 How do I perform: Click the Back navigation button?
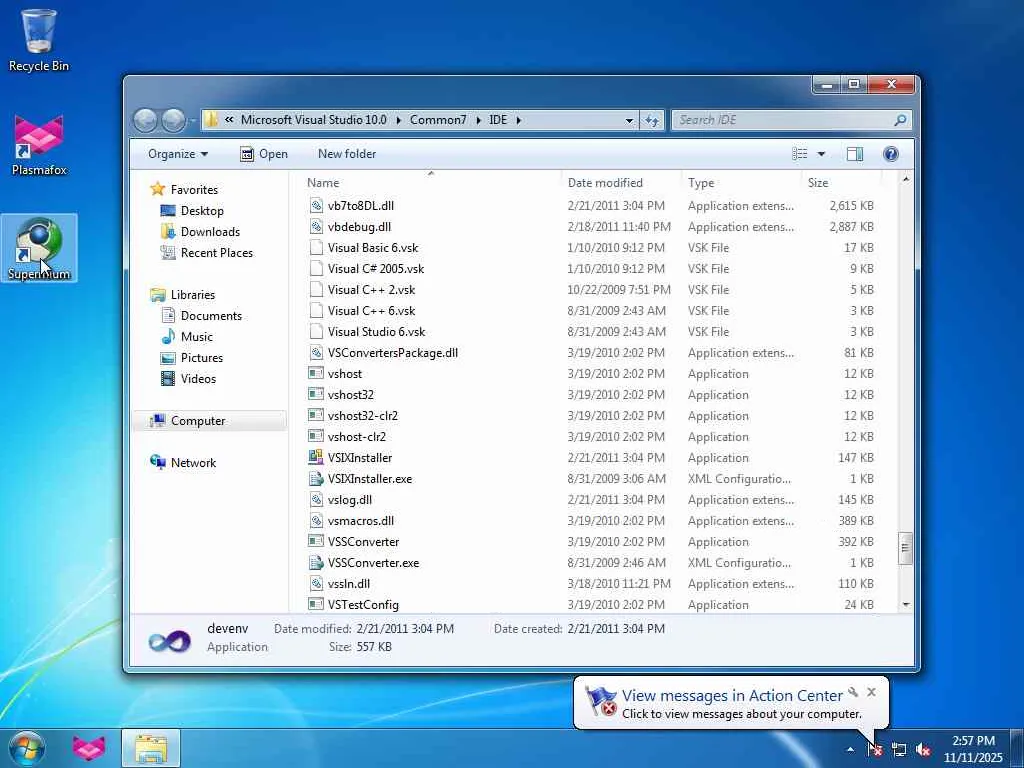(x=146, y=120)
